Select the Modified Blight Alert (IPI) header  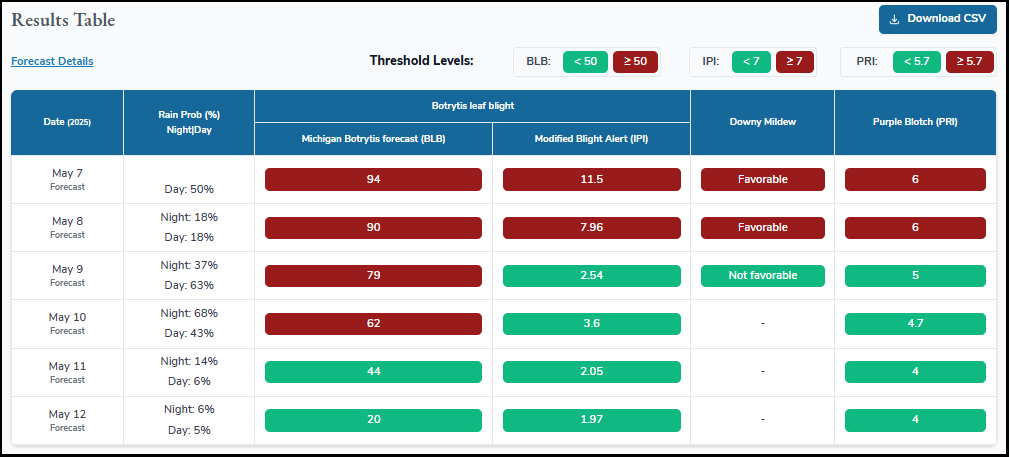pos(591,139)
